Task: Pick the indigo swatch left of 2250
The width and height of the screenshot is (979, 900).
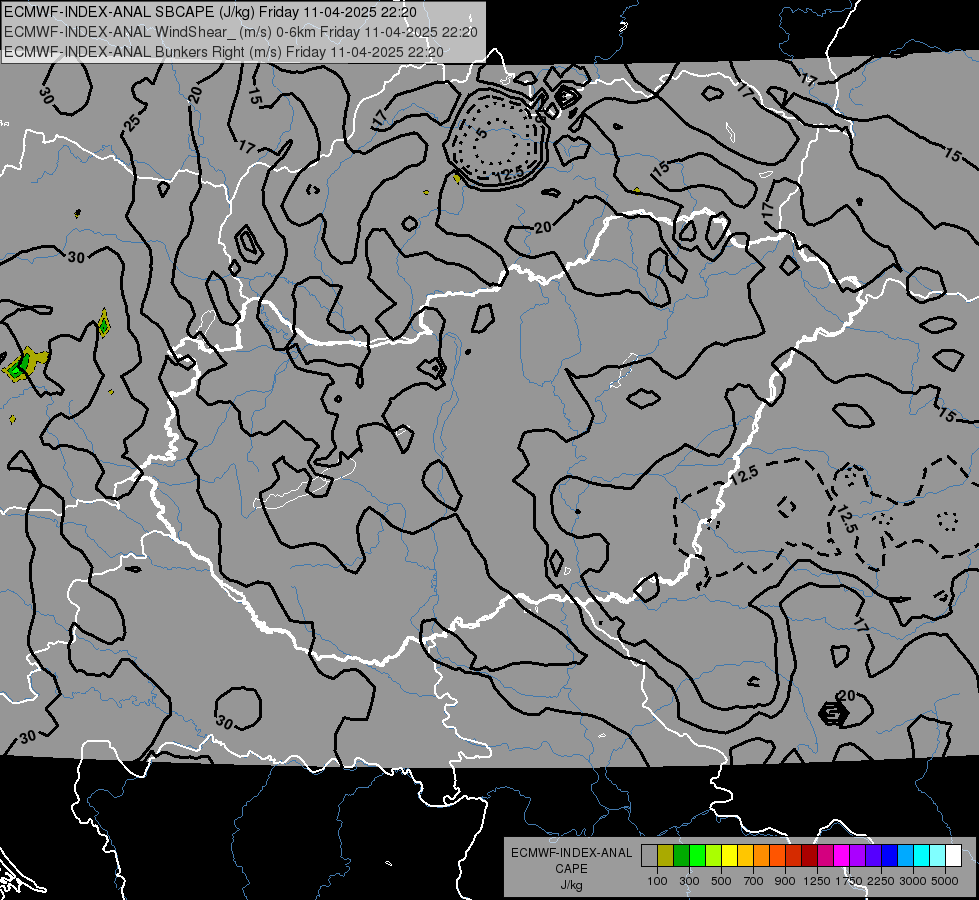Action: click(873, 856)
